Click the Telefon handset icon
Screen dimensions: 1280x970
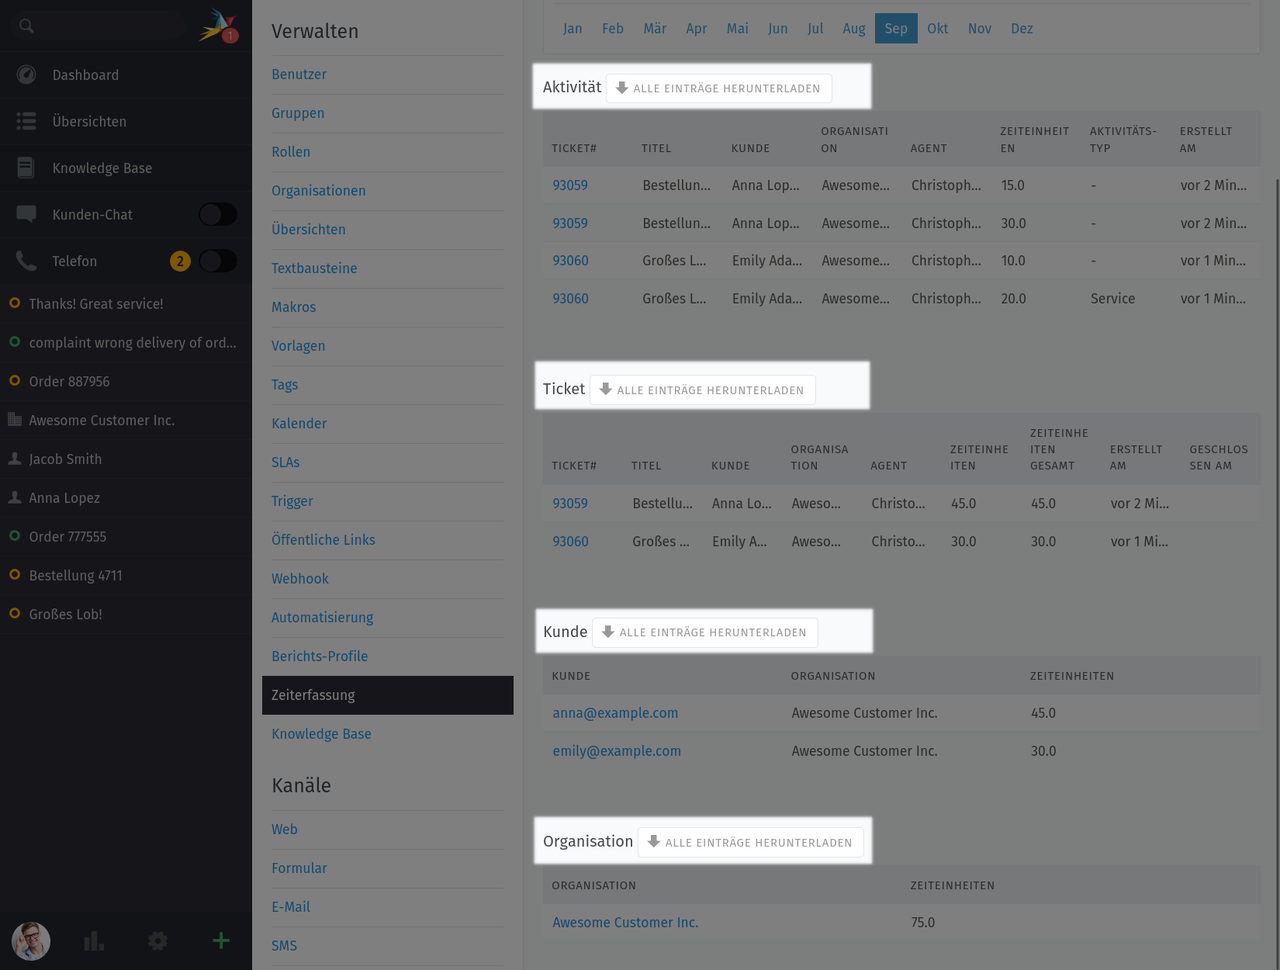[x=24, y=261]
